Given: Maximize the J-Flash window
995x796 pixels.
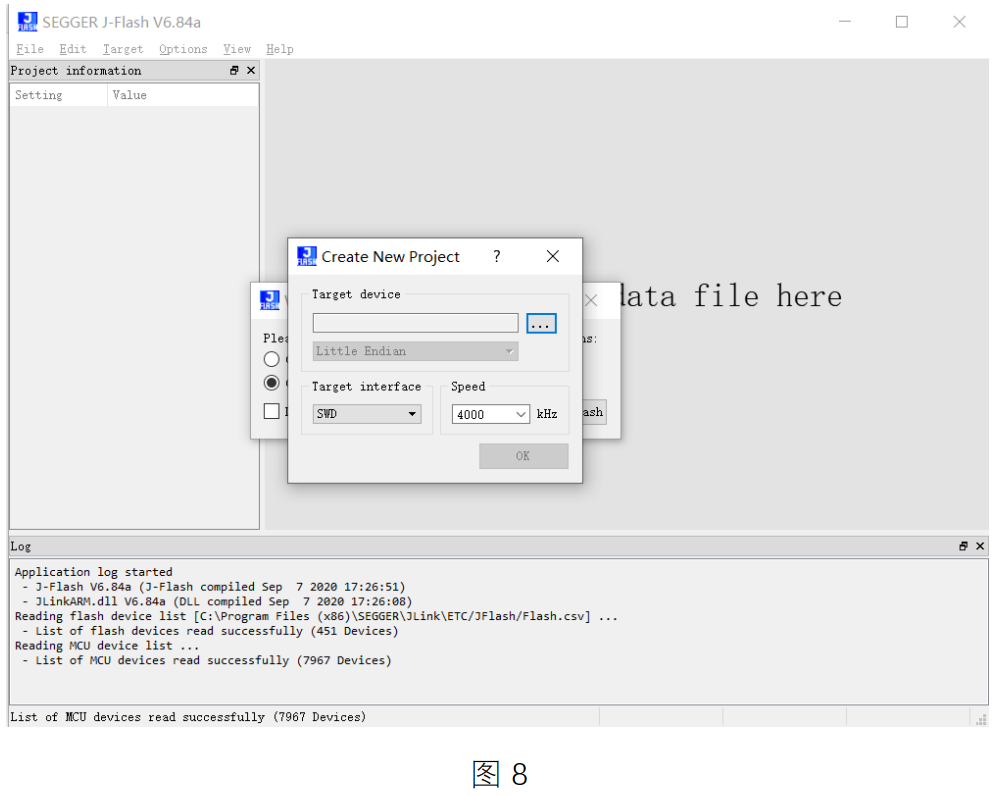Looking at the screenshot, I should click(902, 22).
